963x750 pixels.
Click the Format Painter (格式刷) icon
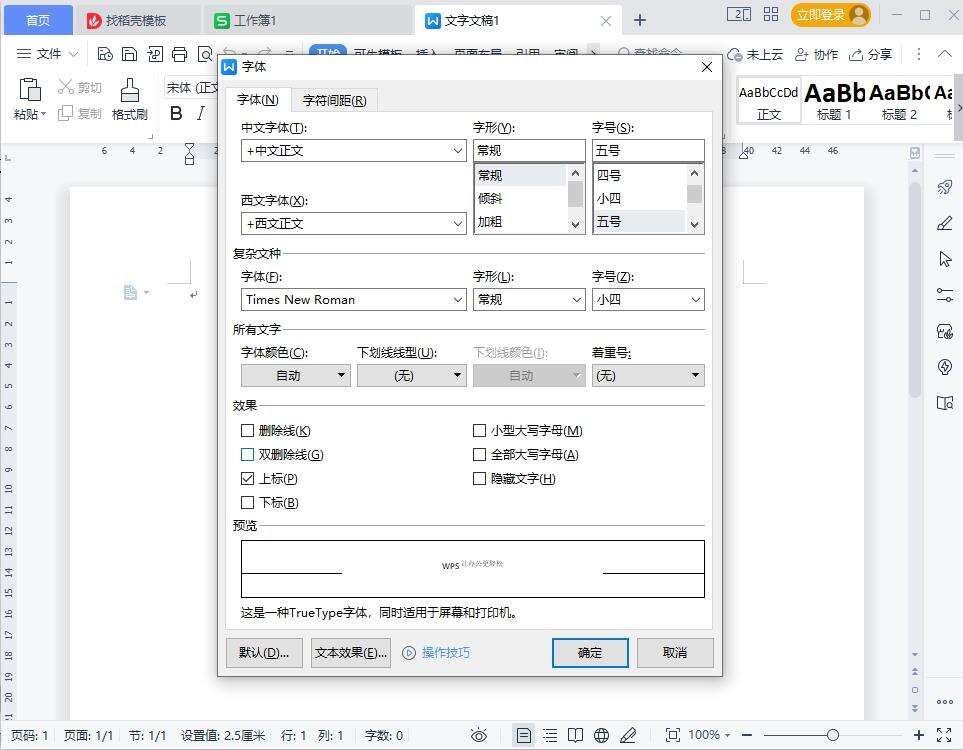point(129,91)
